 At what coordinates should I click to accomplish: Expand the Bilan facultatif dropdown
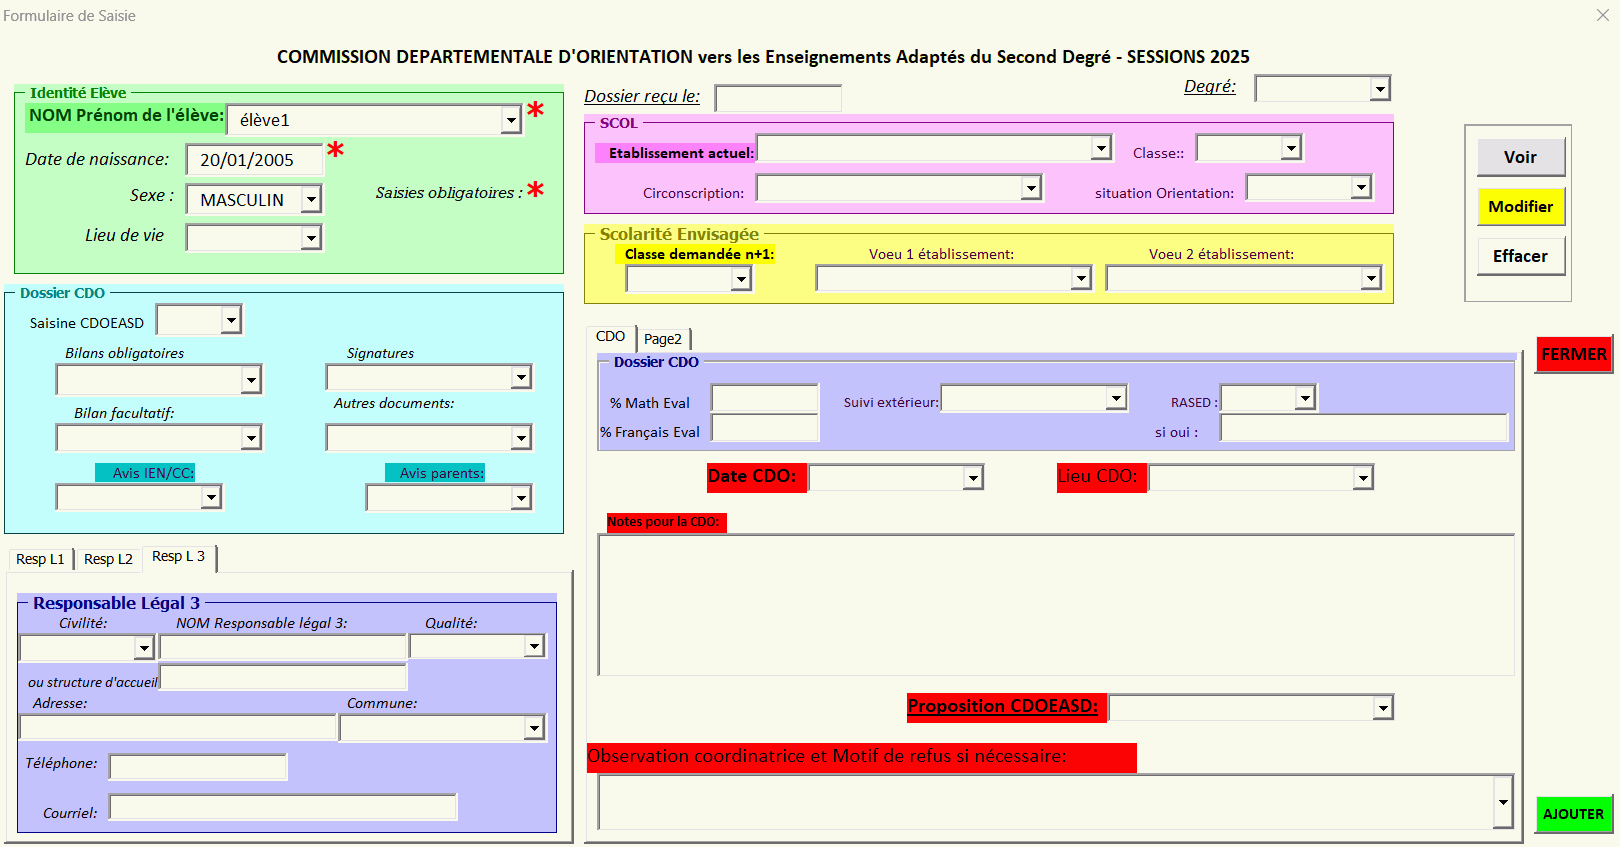(x=251, y=438)
